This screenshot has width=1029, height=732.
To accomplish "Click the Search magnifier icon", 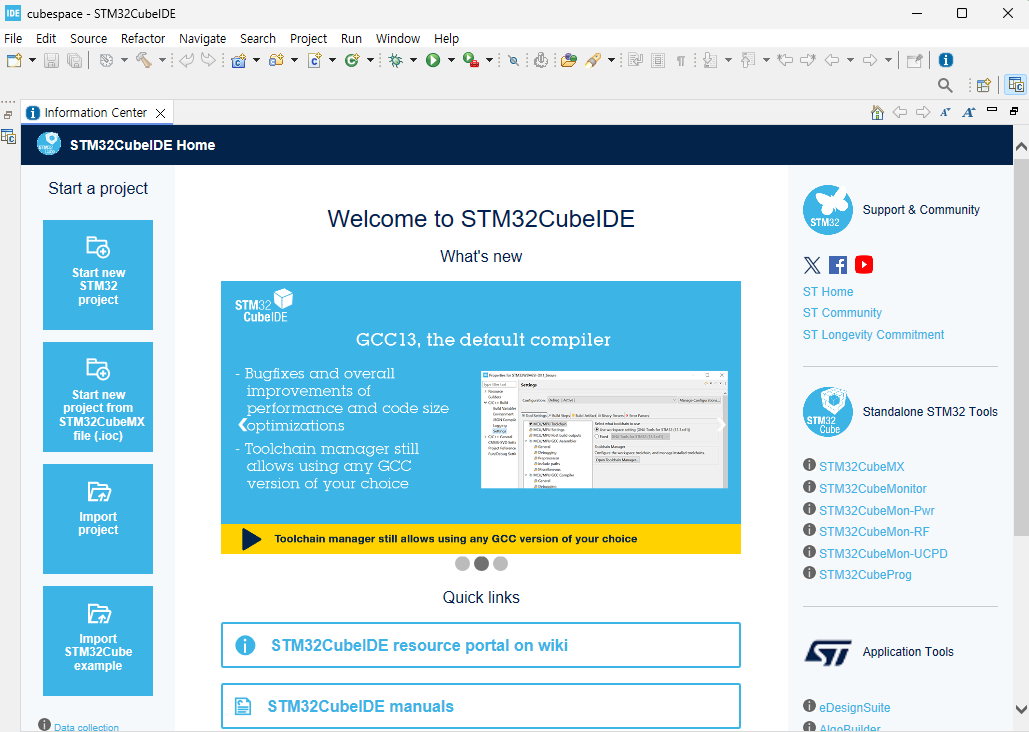I will point(945,85).
